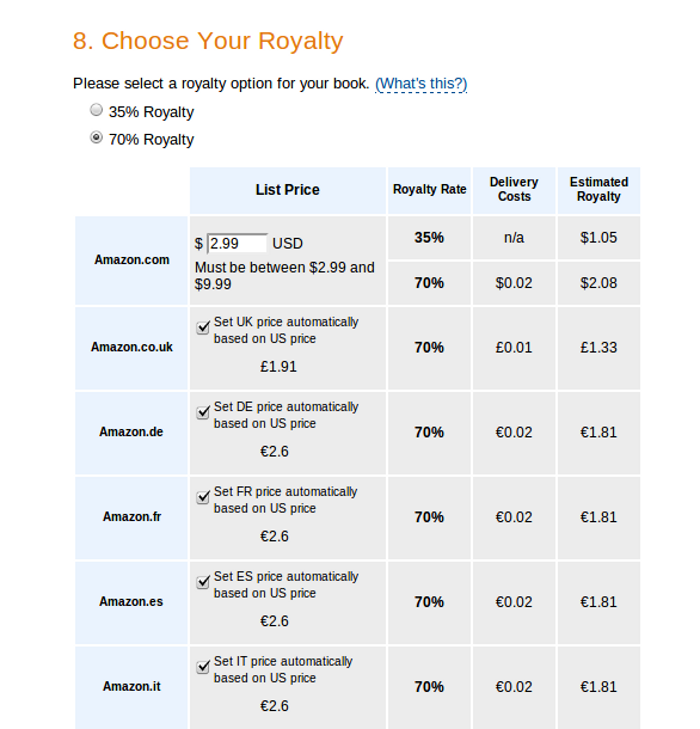Click the USD list price input field
The width and height of the screenshot is (700, 729).
(237, 243)
